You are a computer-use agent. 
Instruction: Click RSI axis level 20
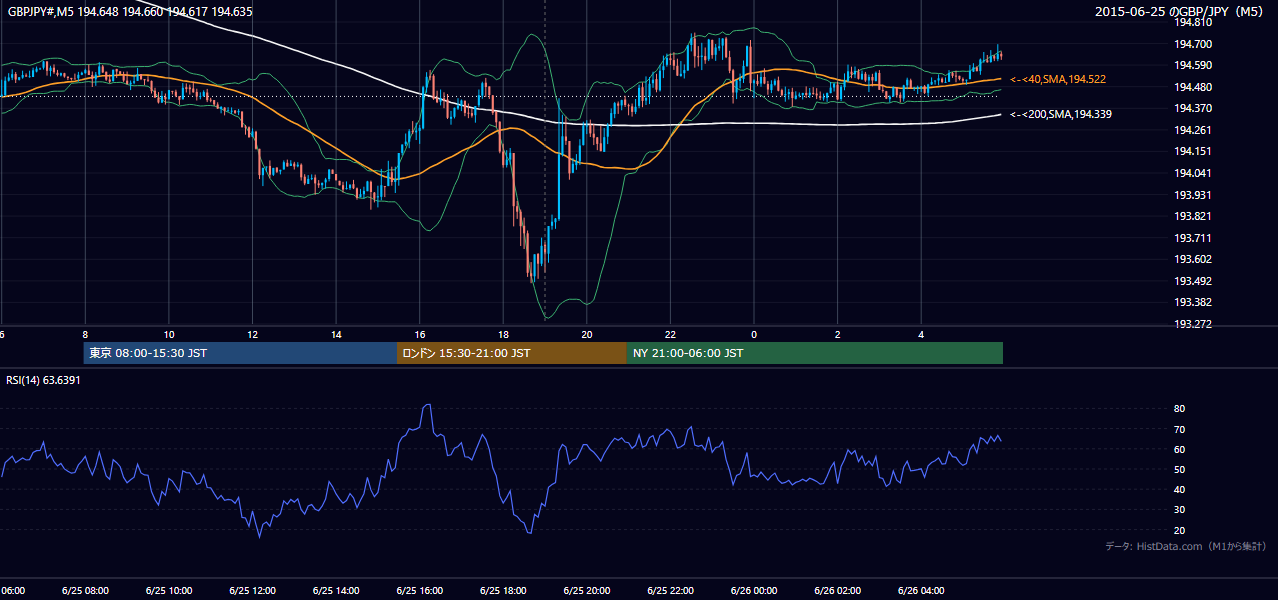pos(1179,530)
